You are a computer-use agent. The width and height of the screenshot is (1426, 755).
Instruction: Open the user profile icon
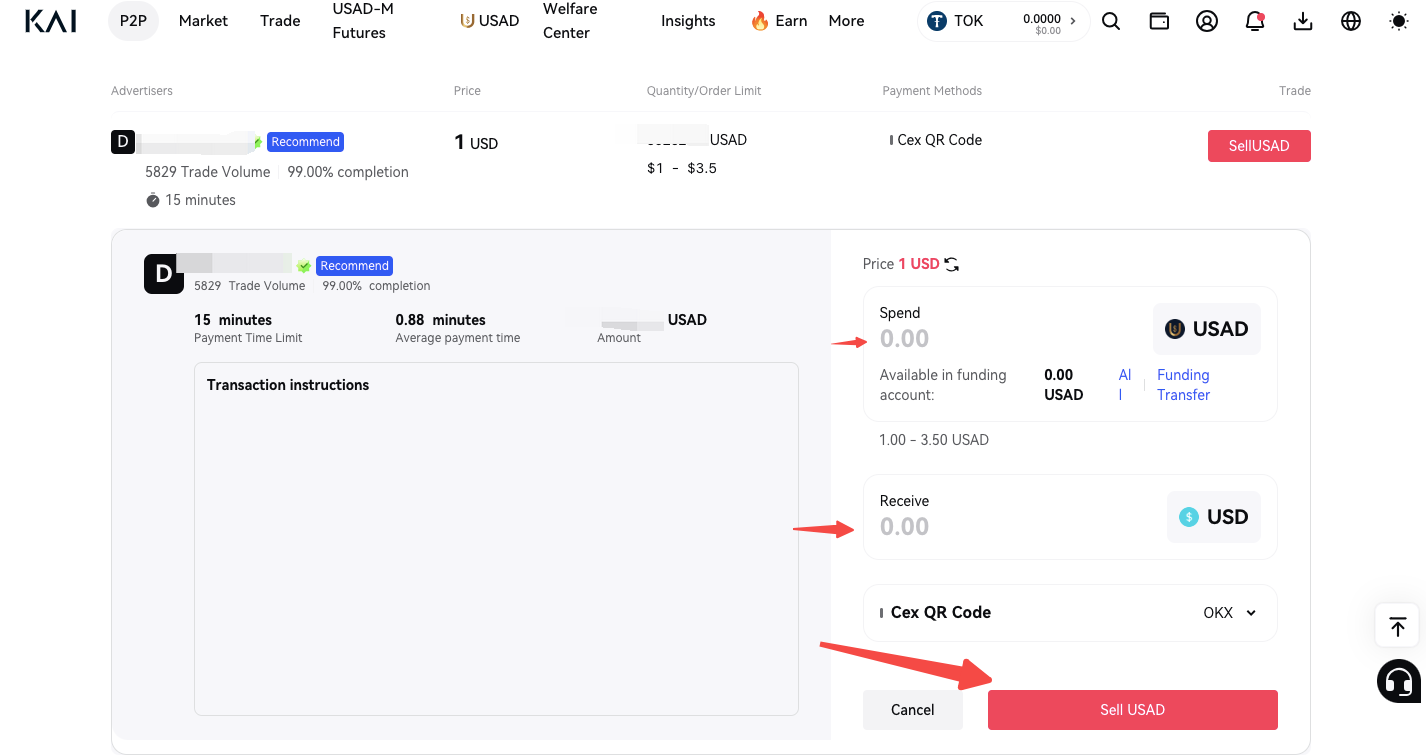click(x=1207, y=21)
